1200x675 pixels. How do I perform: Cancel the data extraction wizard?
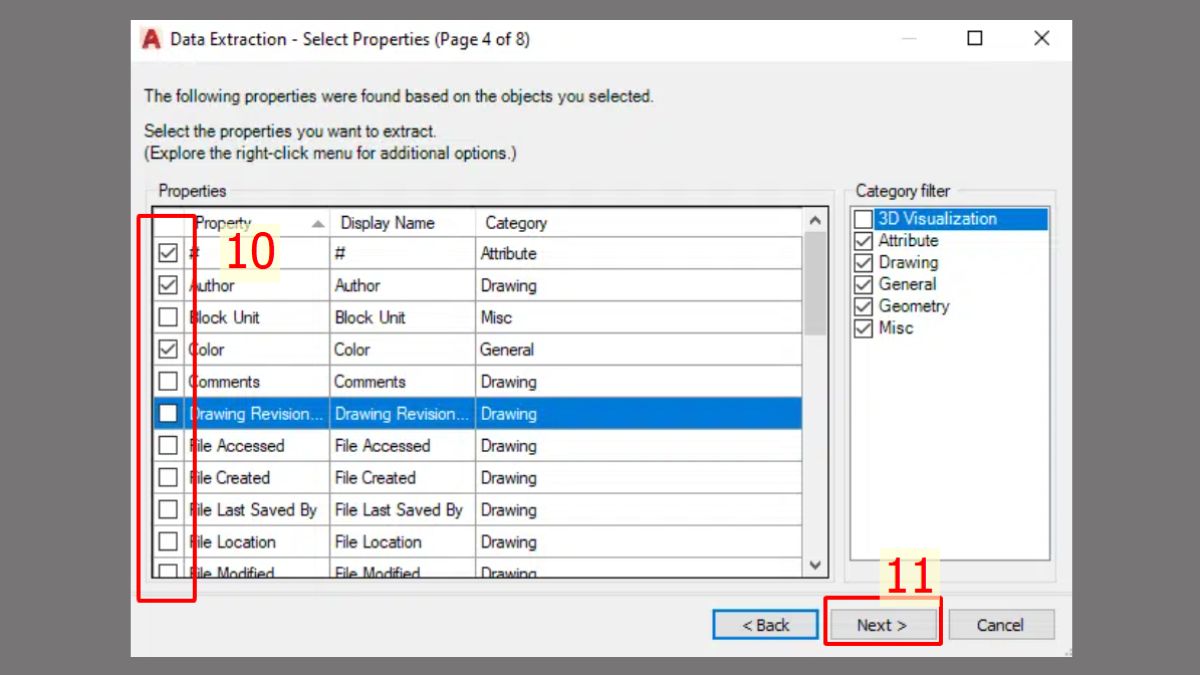tap(1001, 624)
